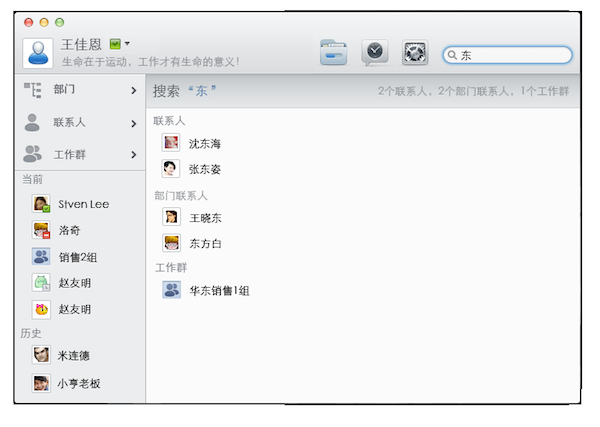Select search result 张东姿
This screenshot has width=600, height=427.
coord(204,169)
